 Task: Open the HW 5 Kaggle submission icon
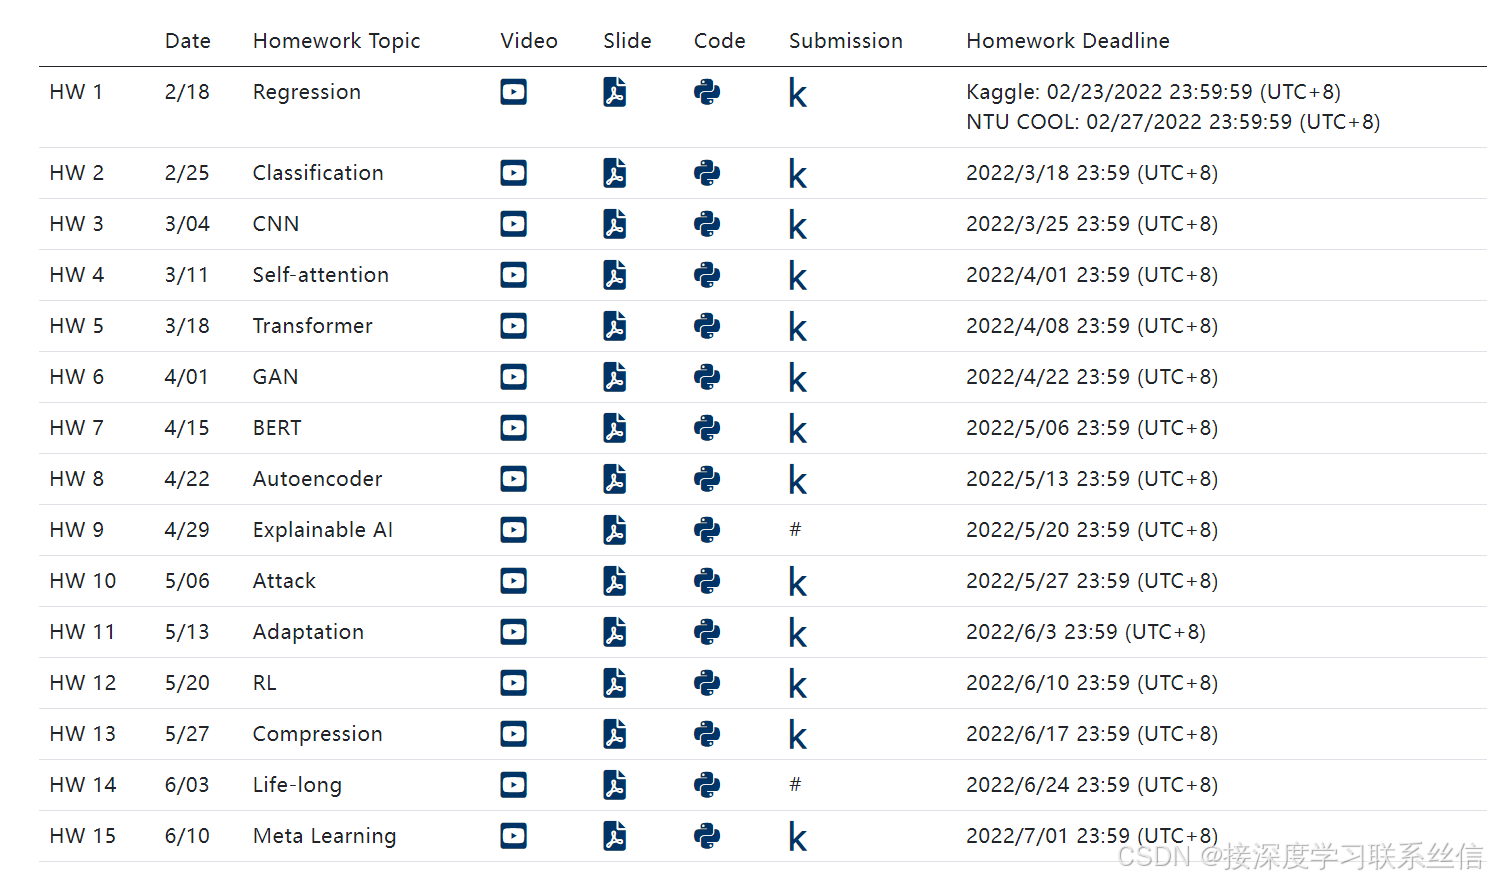coord(797,327)
